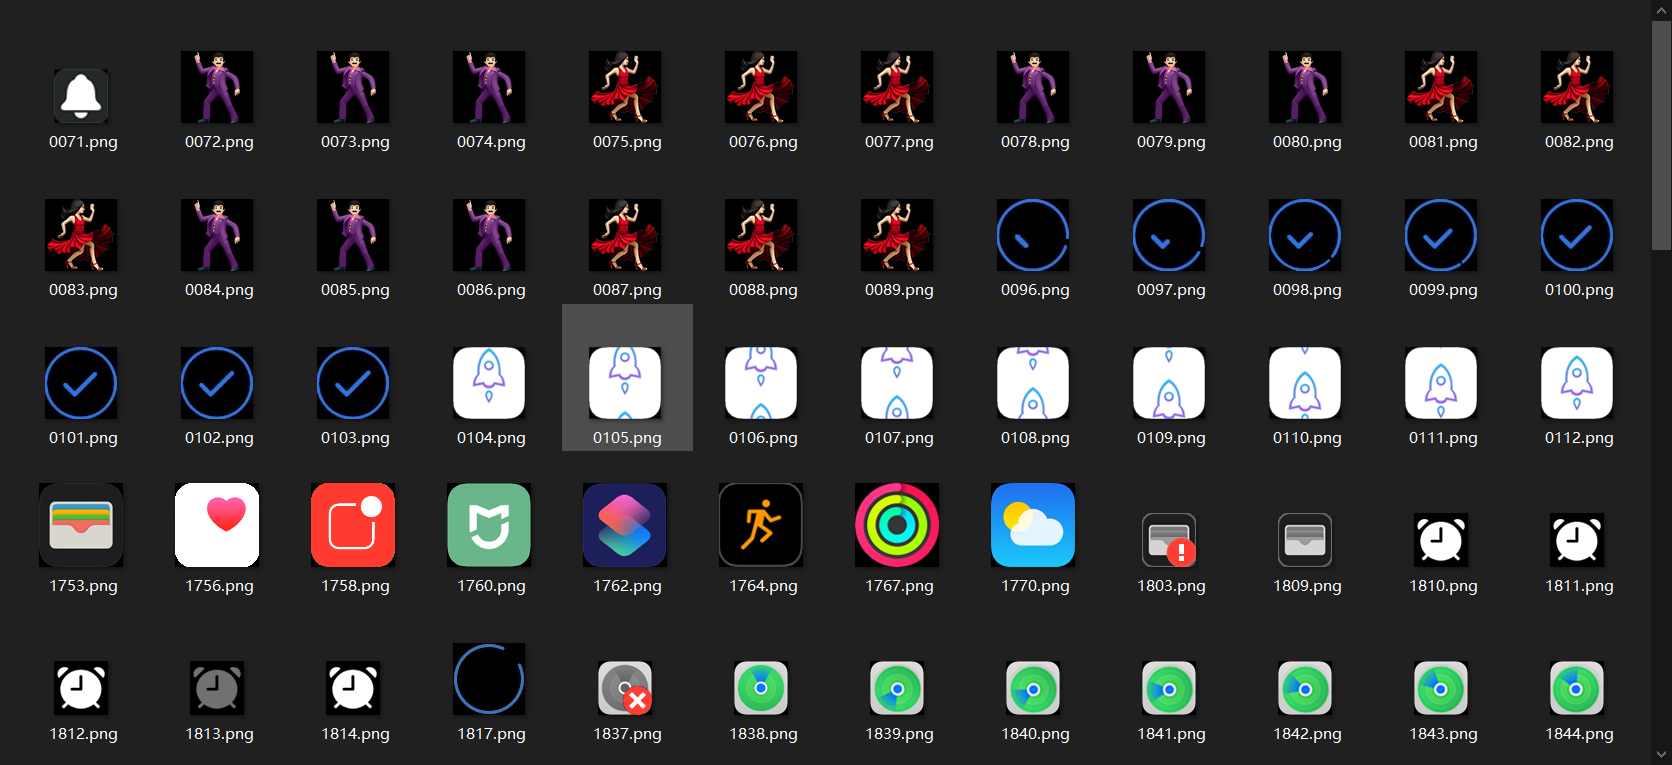Select the red dress dancer 0075.png
The image size is (1672, 765).
point(625,88)
